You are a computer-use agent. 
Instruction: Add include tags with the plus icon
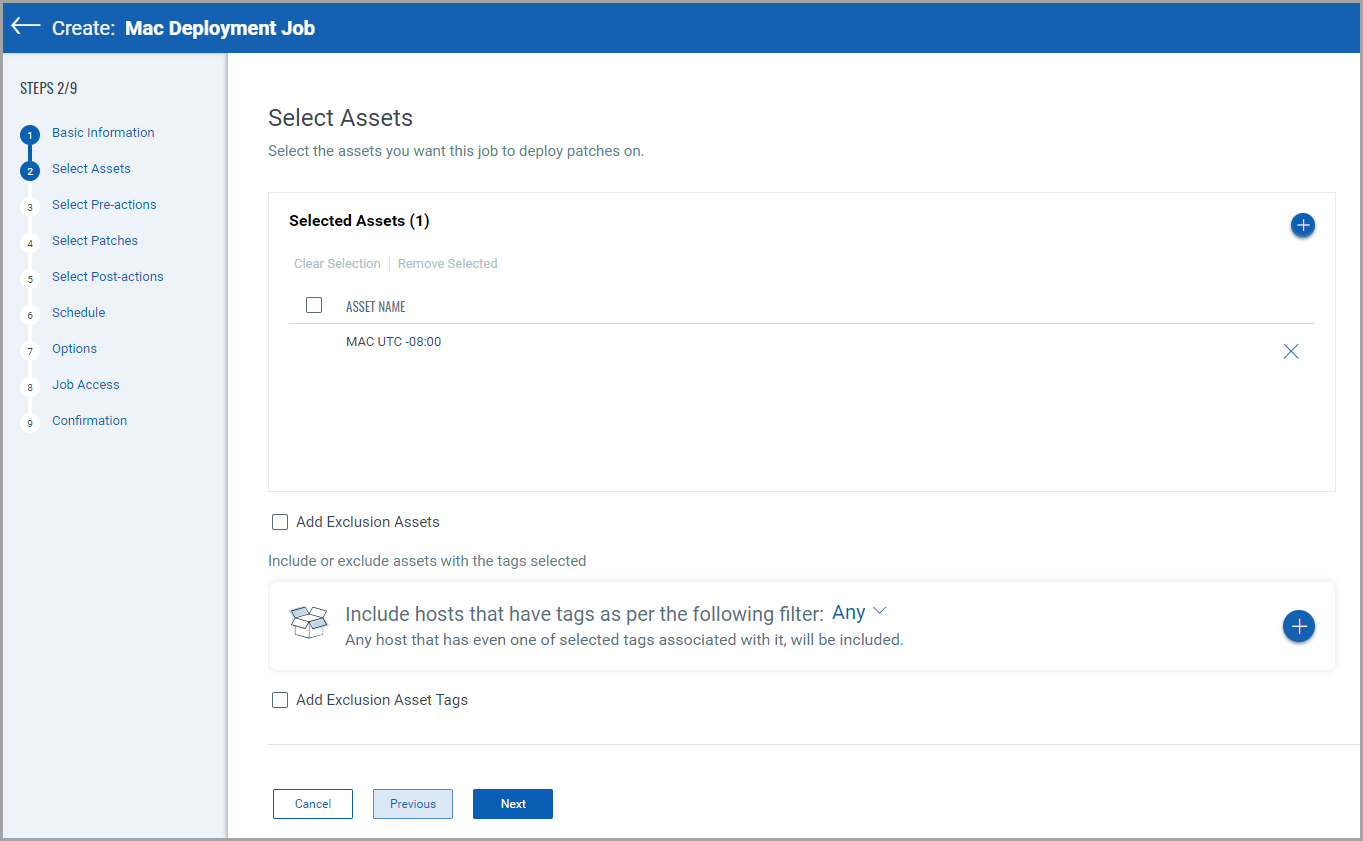(x=1299, y=626)
